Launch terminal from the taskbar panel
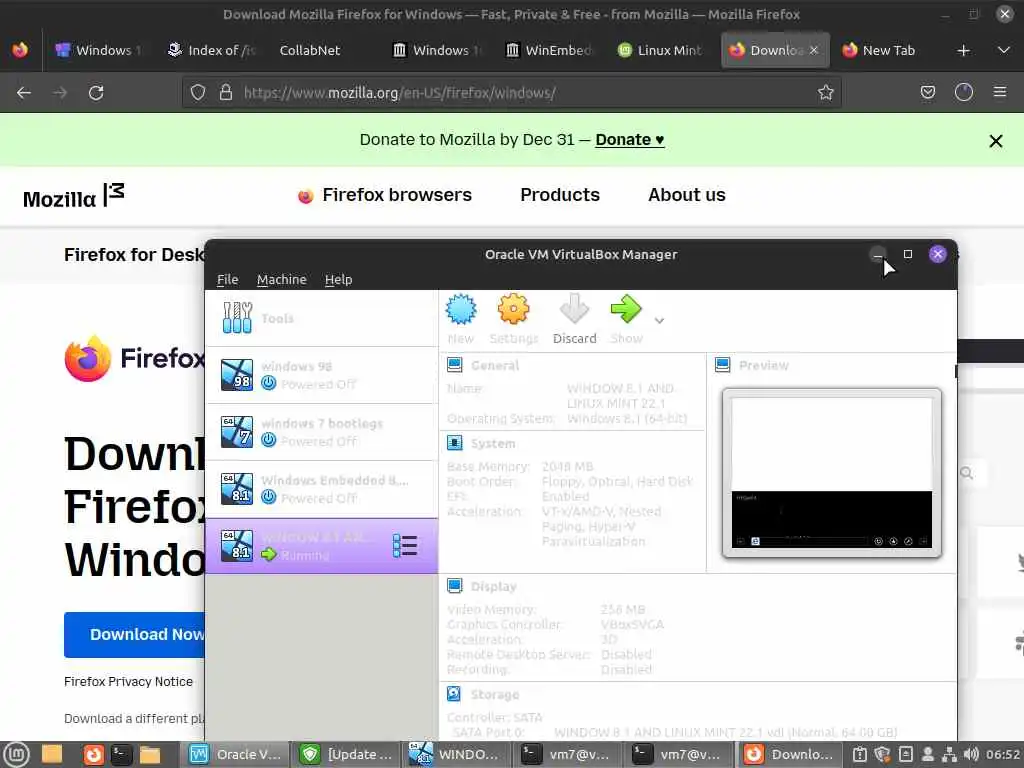The image size is (1024, 768). tap(121, 755)
